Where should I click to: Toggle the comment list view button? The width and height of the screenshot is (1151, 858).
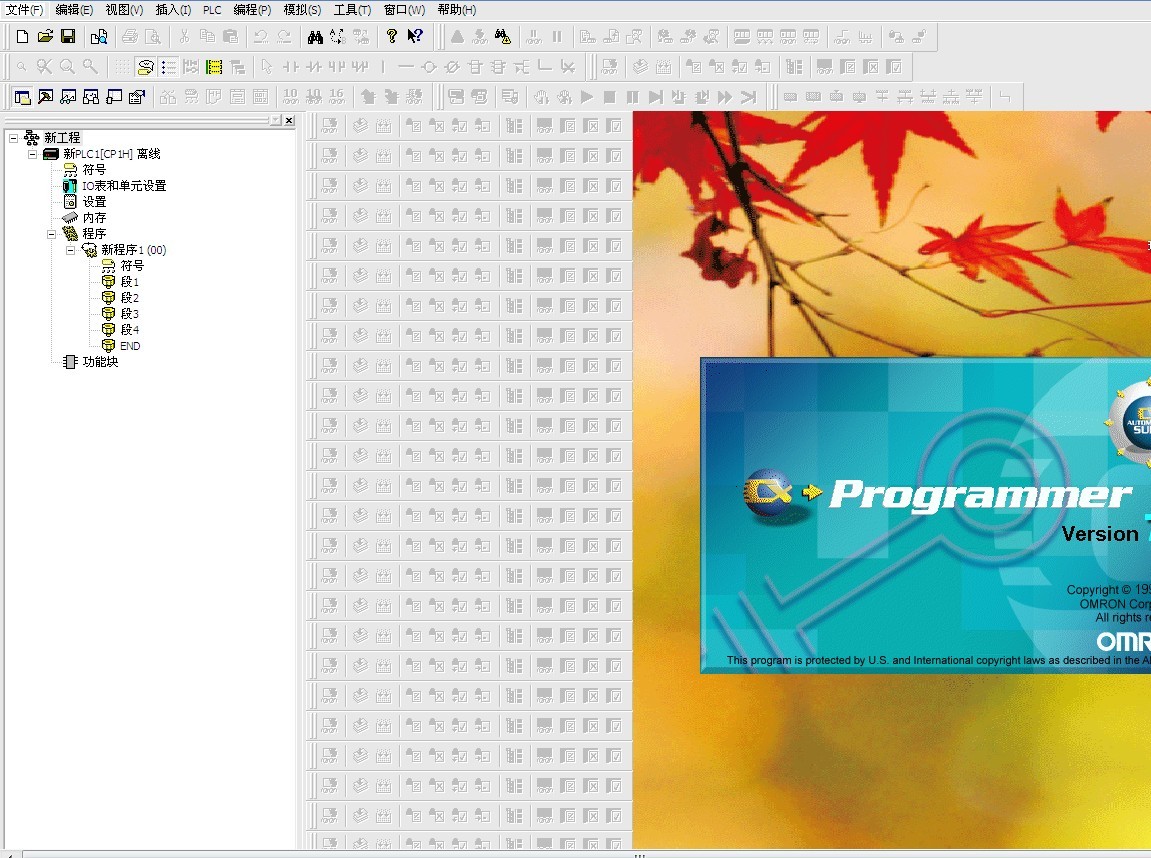pos(168,67)
